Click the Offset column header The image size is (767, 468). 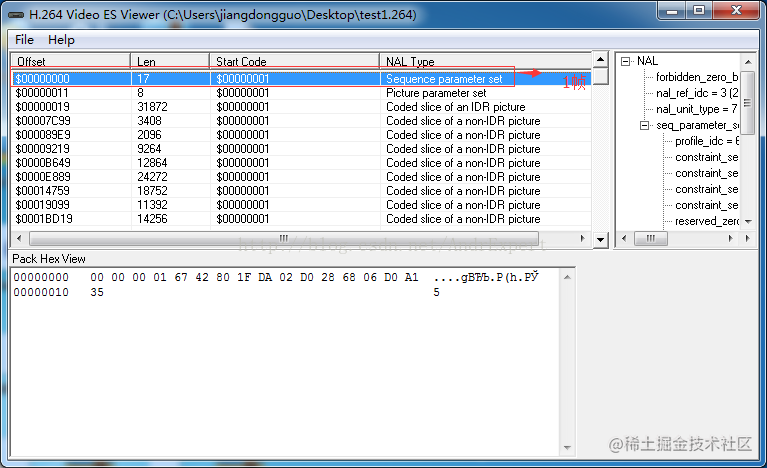coord(70,62)
